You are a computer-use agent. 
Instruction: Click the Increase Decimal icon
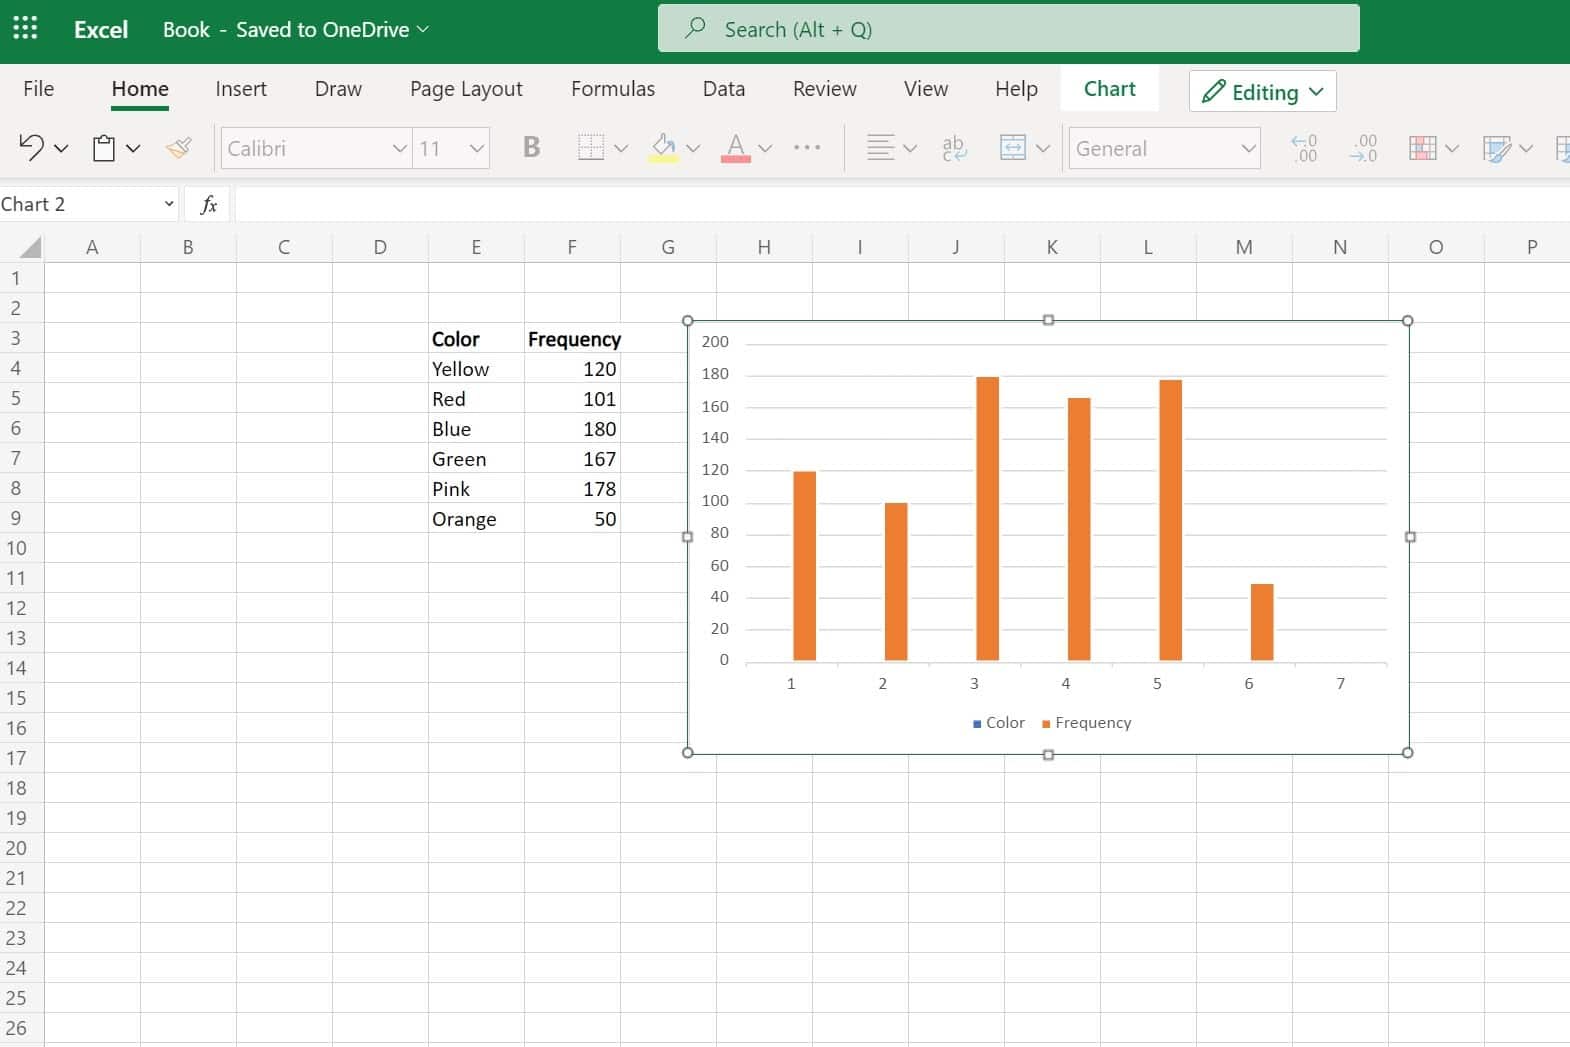pyautogui.click(x=1304, y=148)
